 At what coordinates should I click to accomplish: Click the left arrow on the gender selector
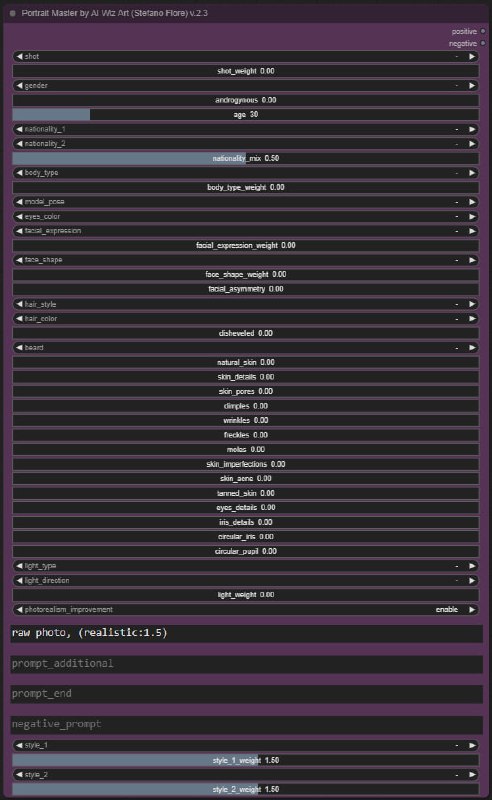click(19, 85)
